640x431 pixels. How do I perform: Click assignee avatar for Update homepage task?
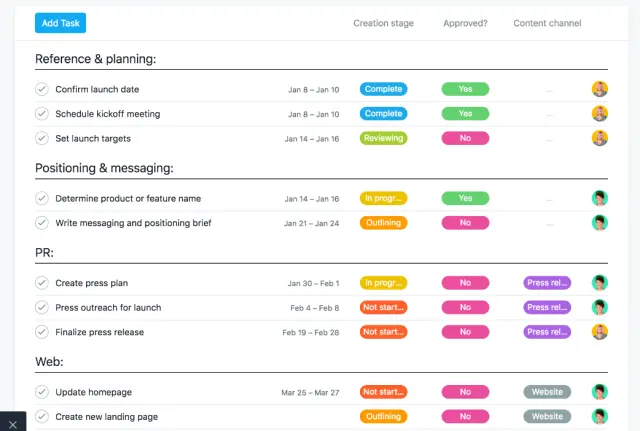pyautogui.click(x=599, y=392)
